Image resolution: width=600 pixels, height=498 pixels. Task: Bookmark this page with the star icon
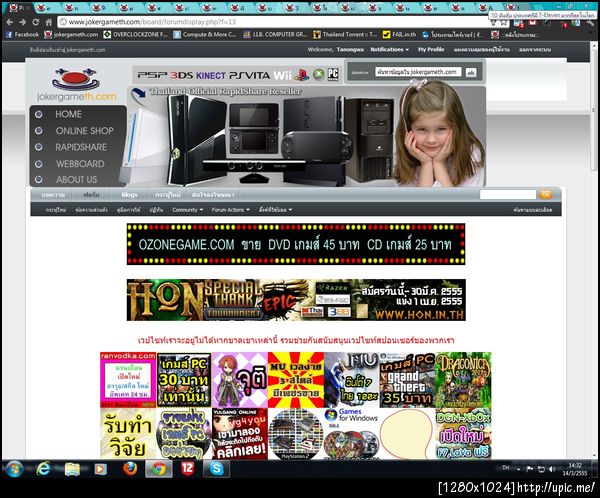(x=504, y=23)
